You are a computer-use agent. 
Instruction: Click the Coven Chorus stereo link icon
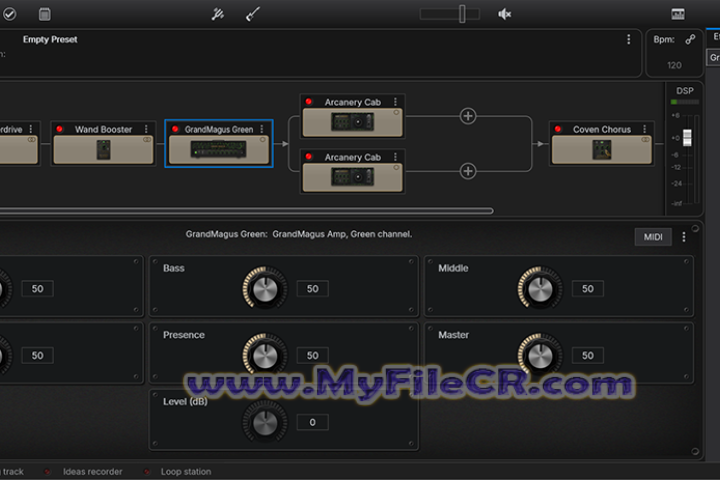(x=645, y=140)
